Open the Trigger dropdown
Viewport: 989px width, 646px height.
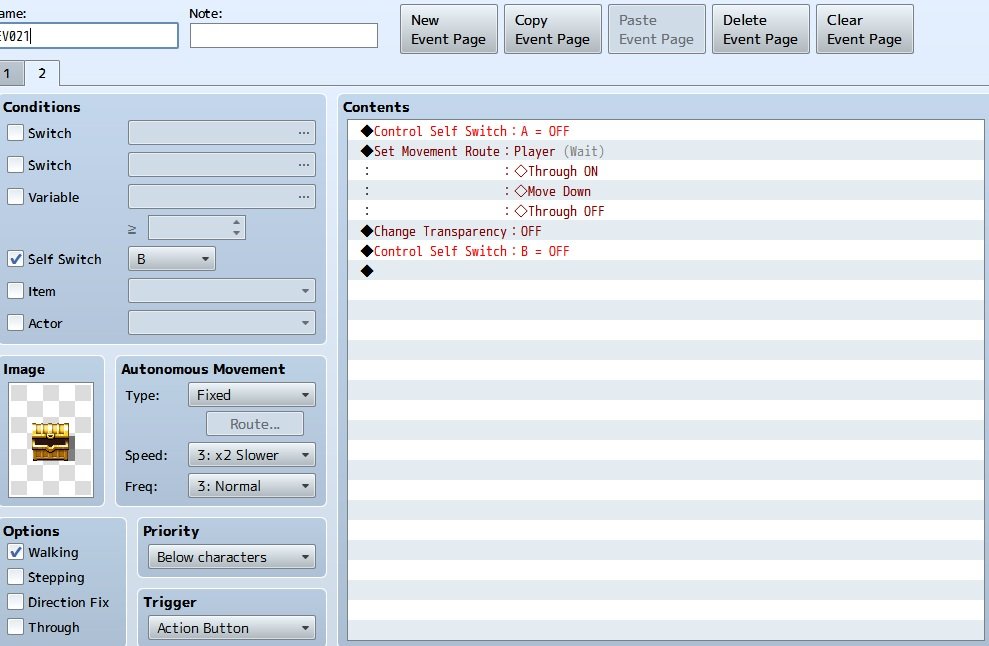point(231,628)
